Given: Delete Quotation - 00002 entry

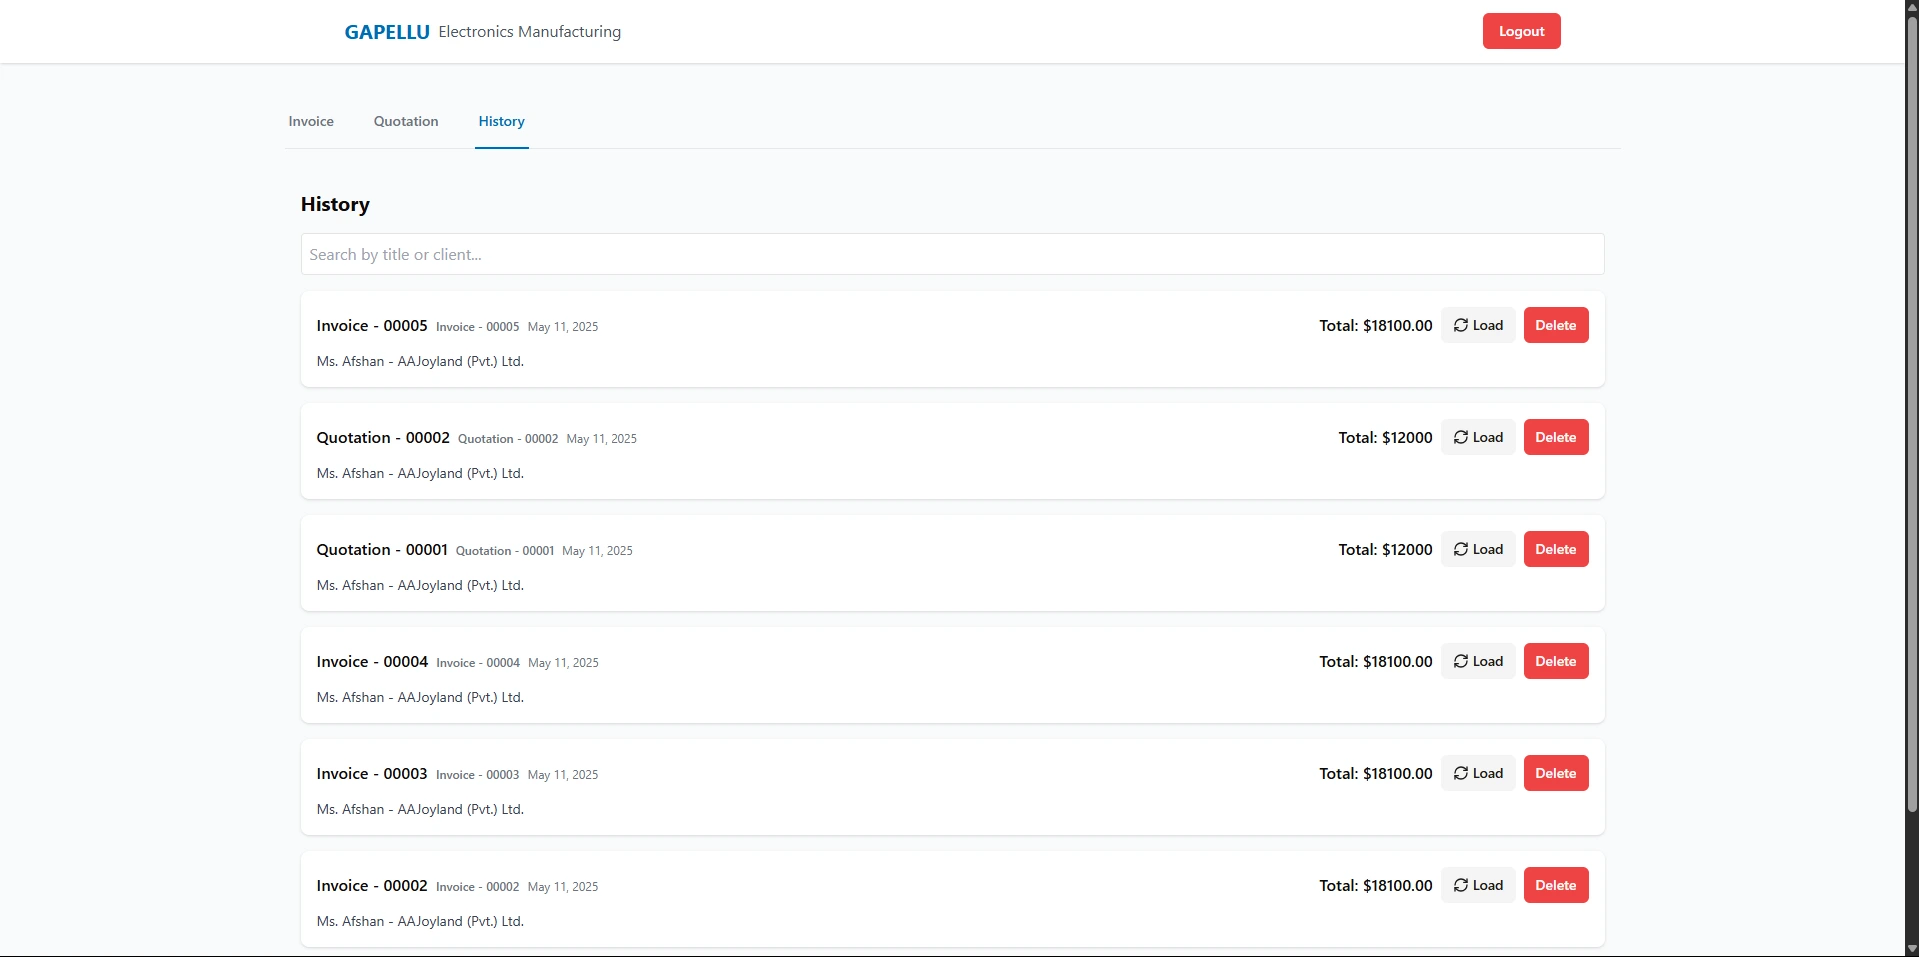Looking at the screenshot, I should [x=1555, y=437].
